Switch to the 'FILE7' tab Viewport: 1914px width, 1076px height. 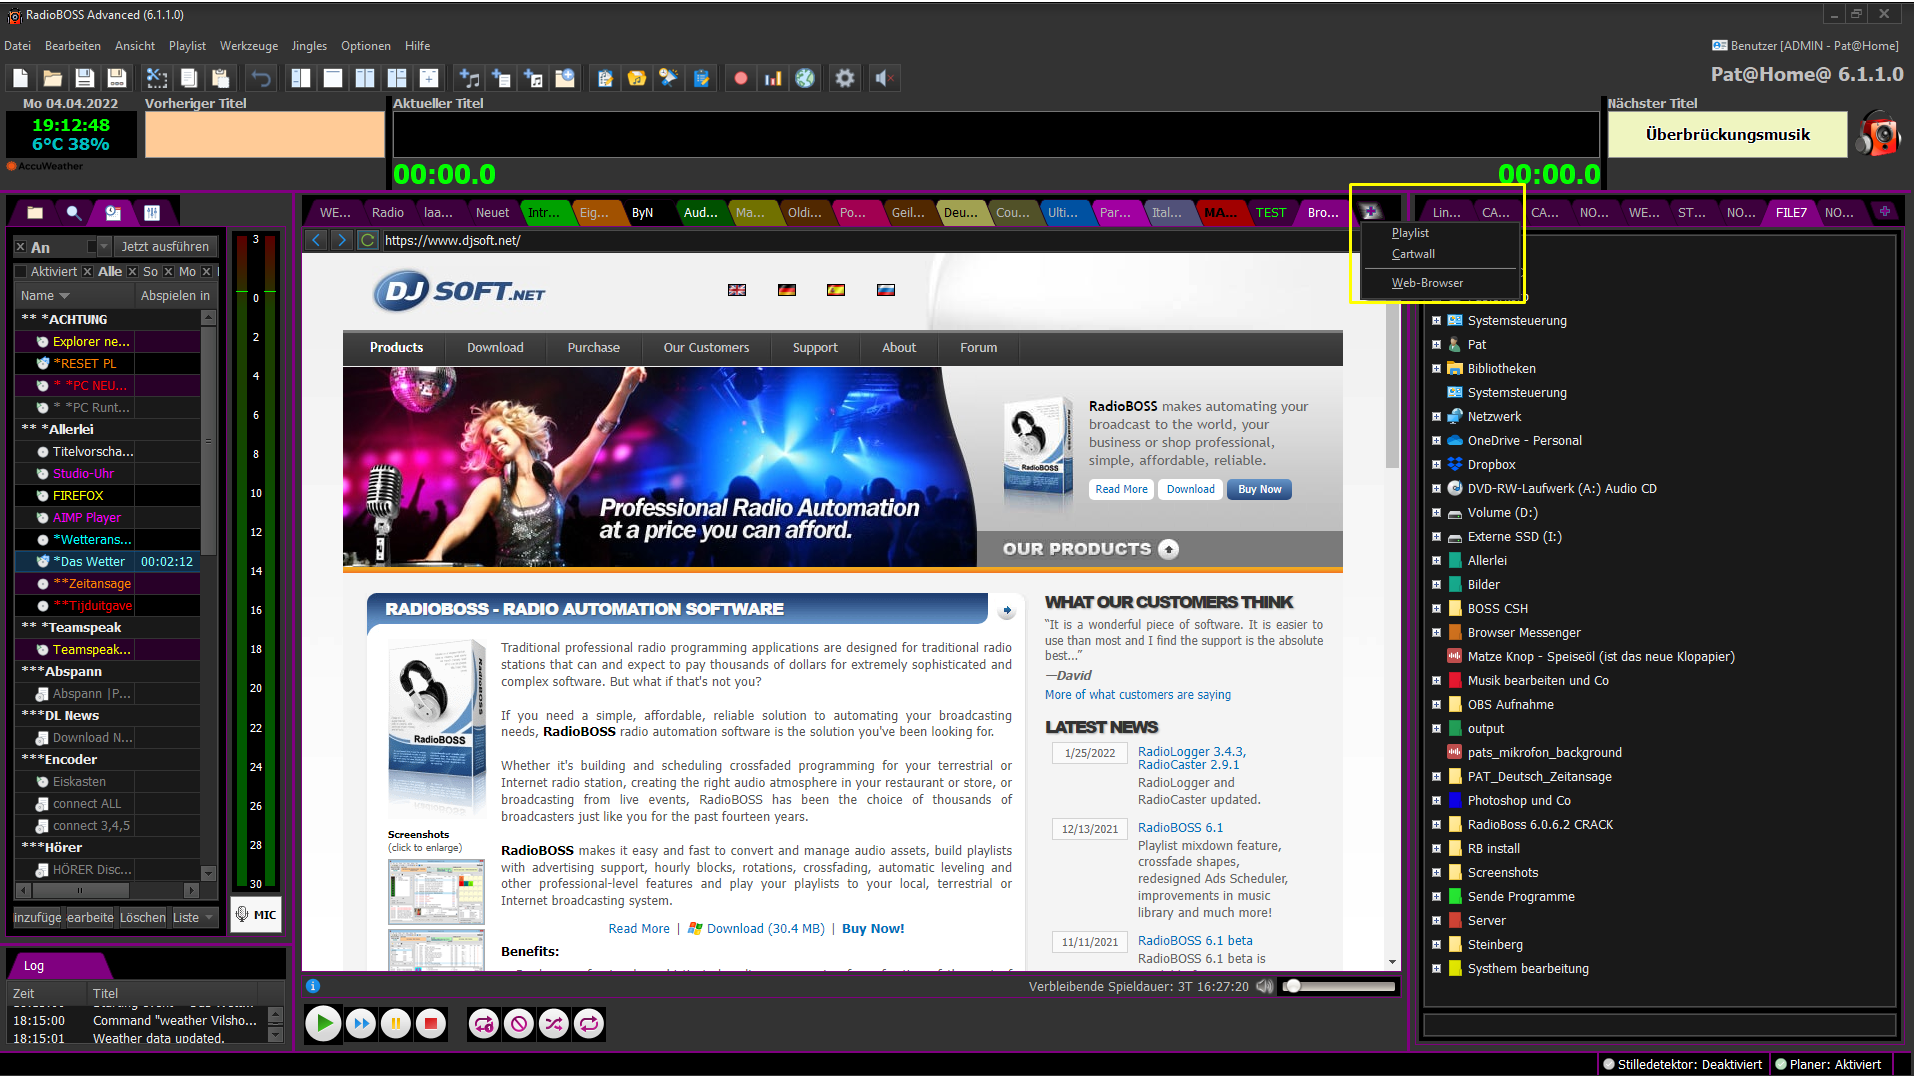point(1790,212)
